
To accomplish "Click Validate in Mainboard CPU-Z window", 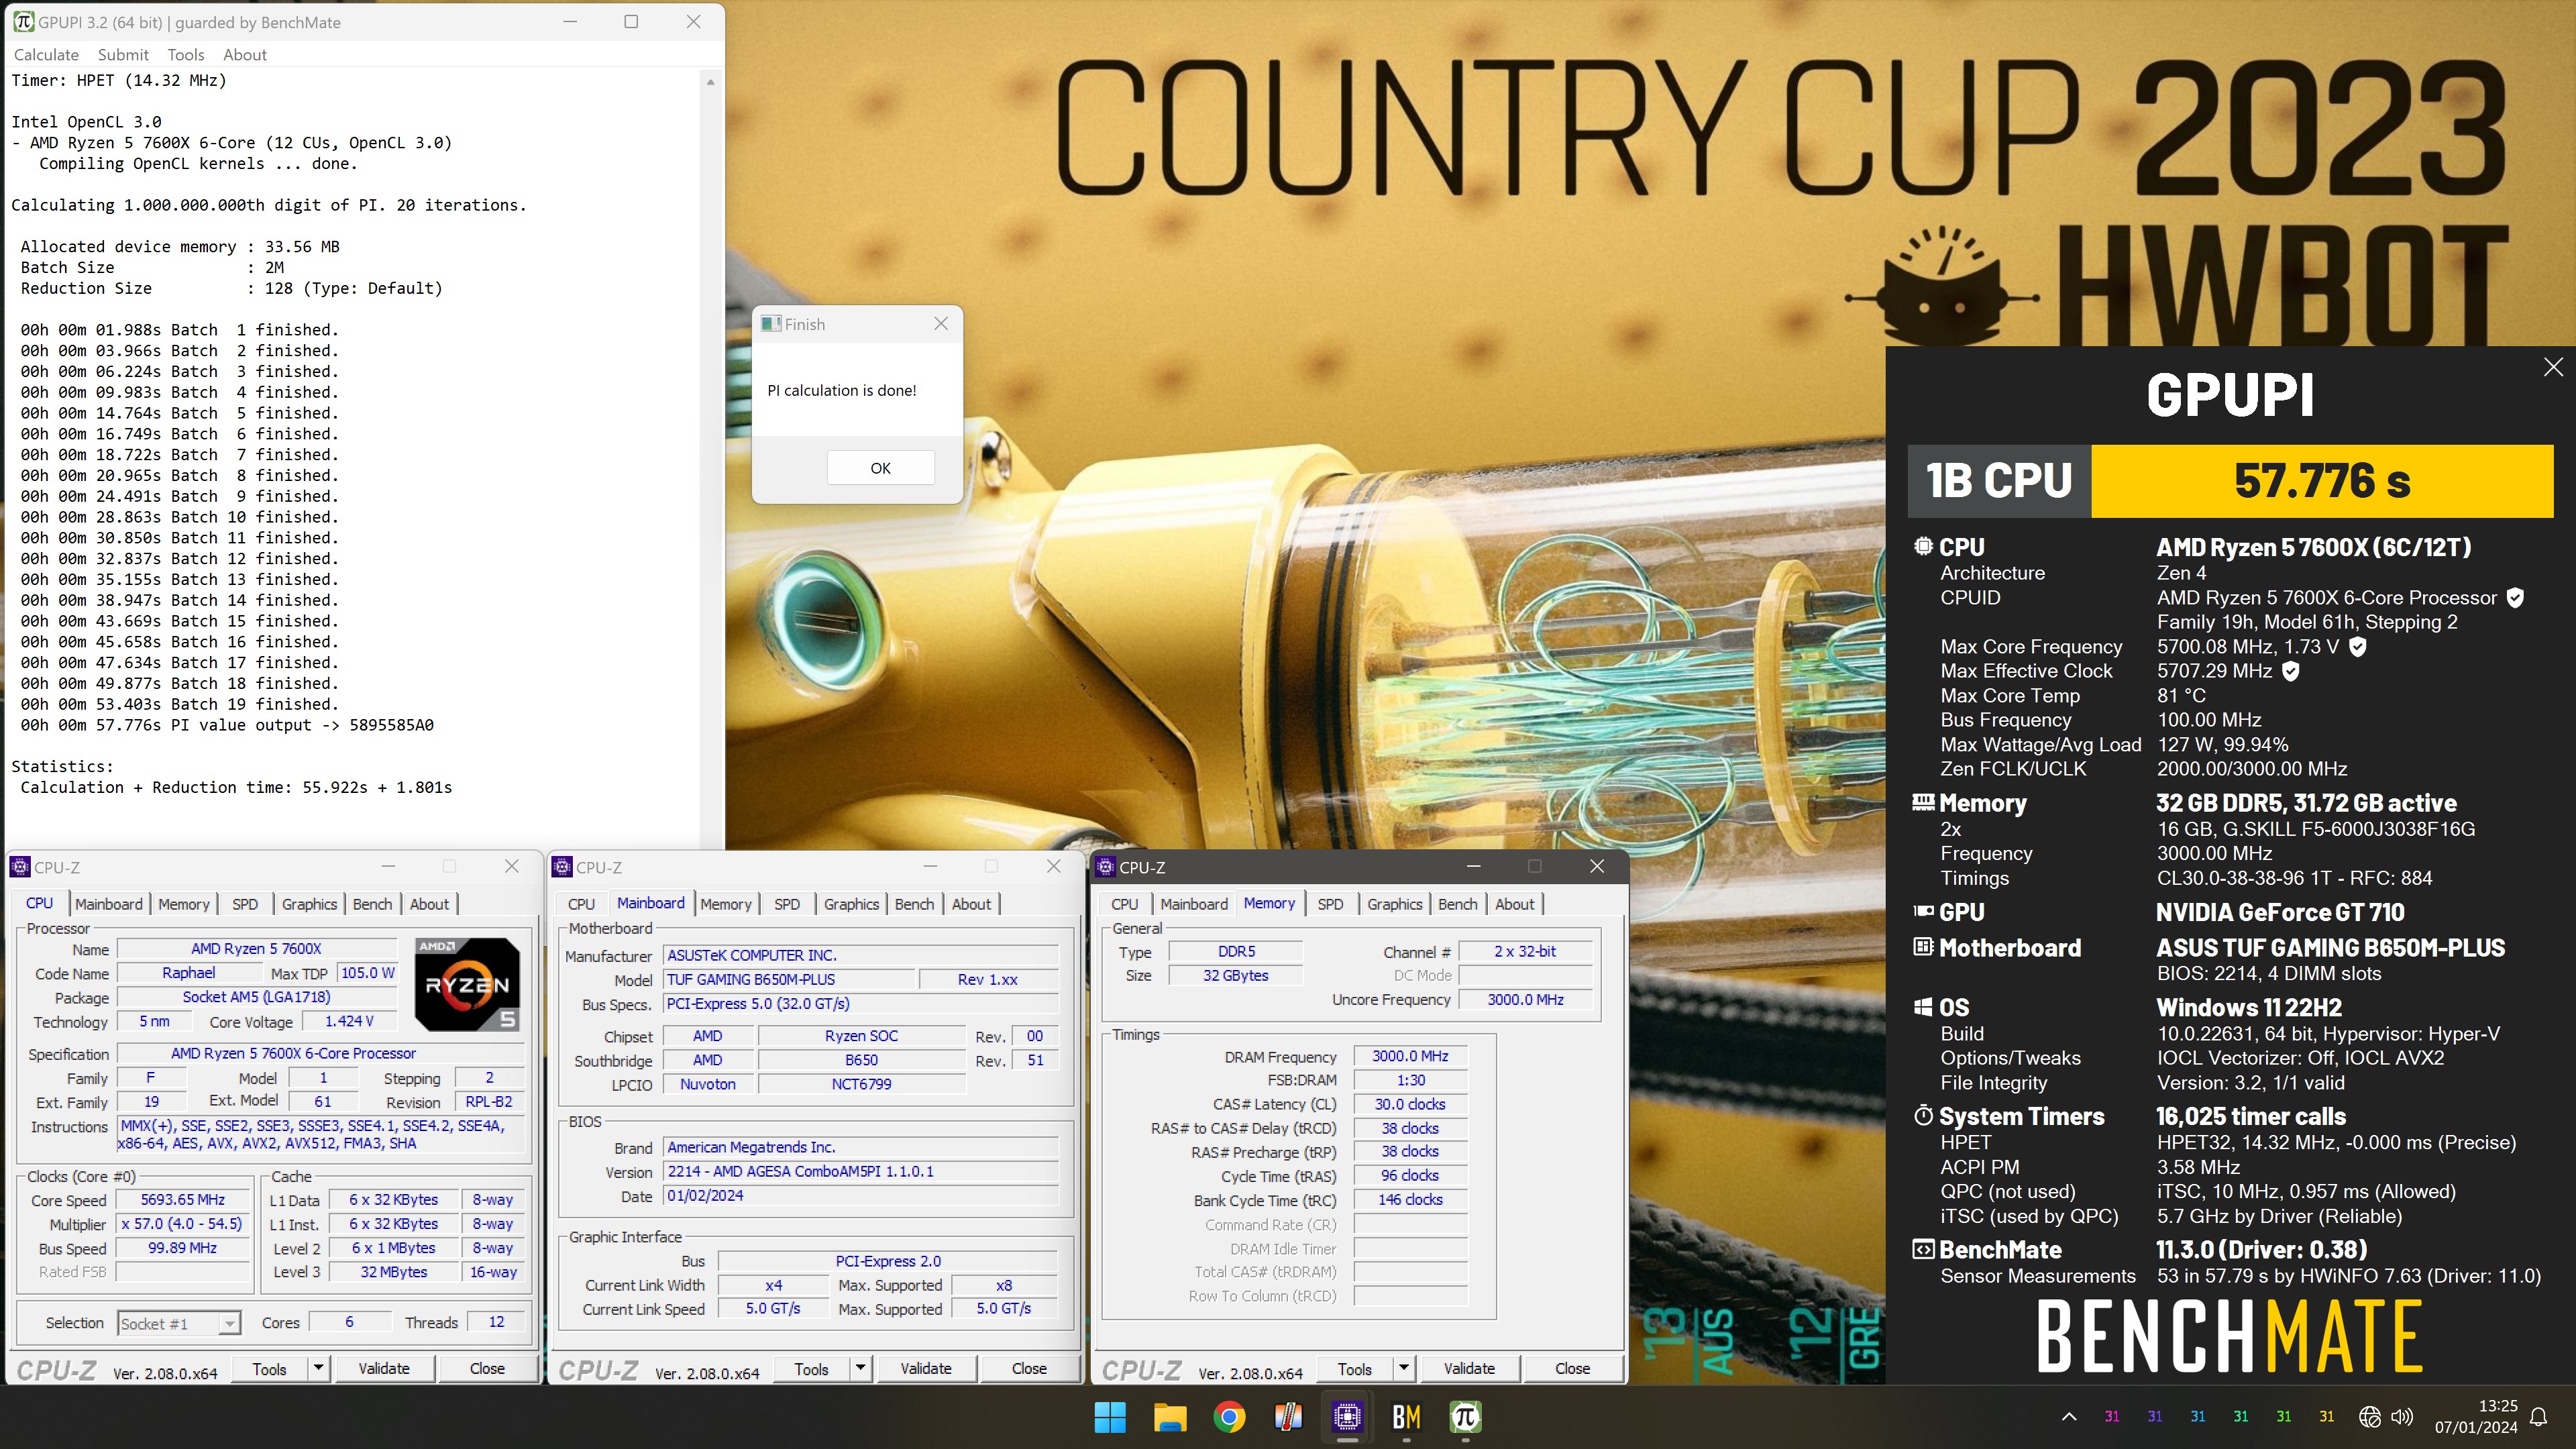I will pos(926,1368).
